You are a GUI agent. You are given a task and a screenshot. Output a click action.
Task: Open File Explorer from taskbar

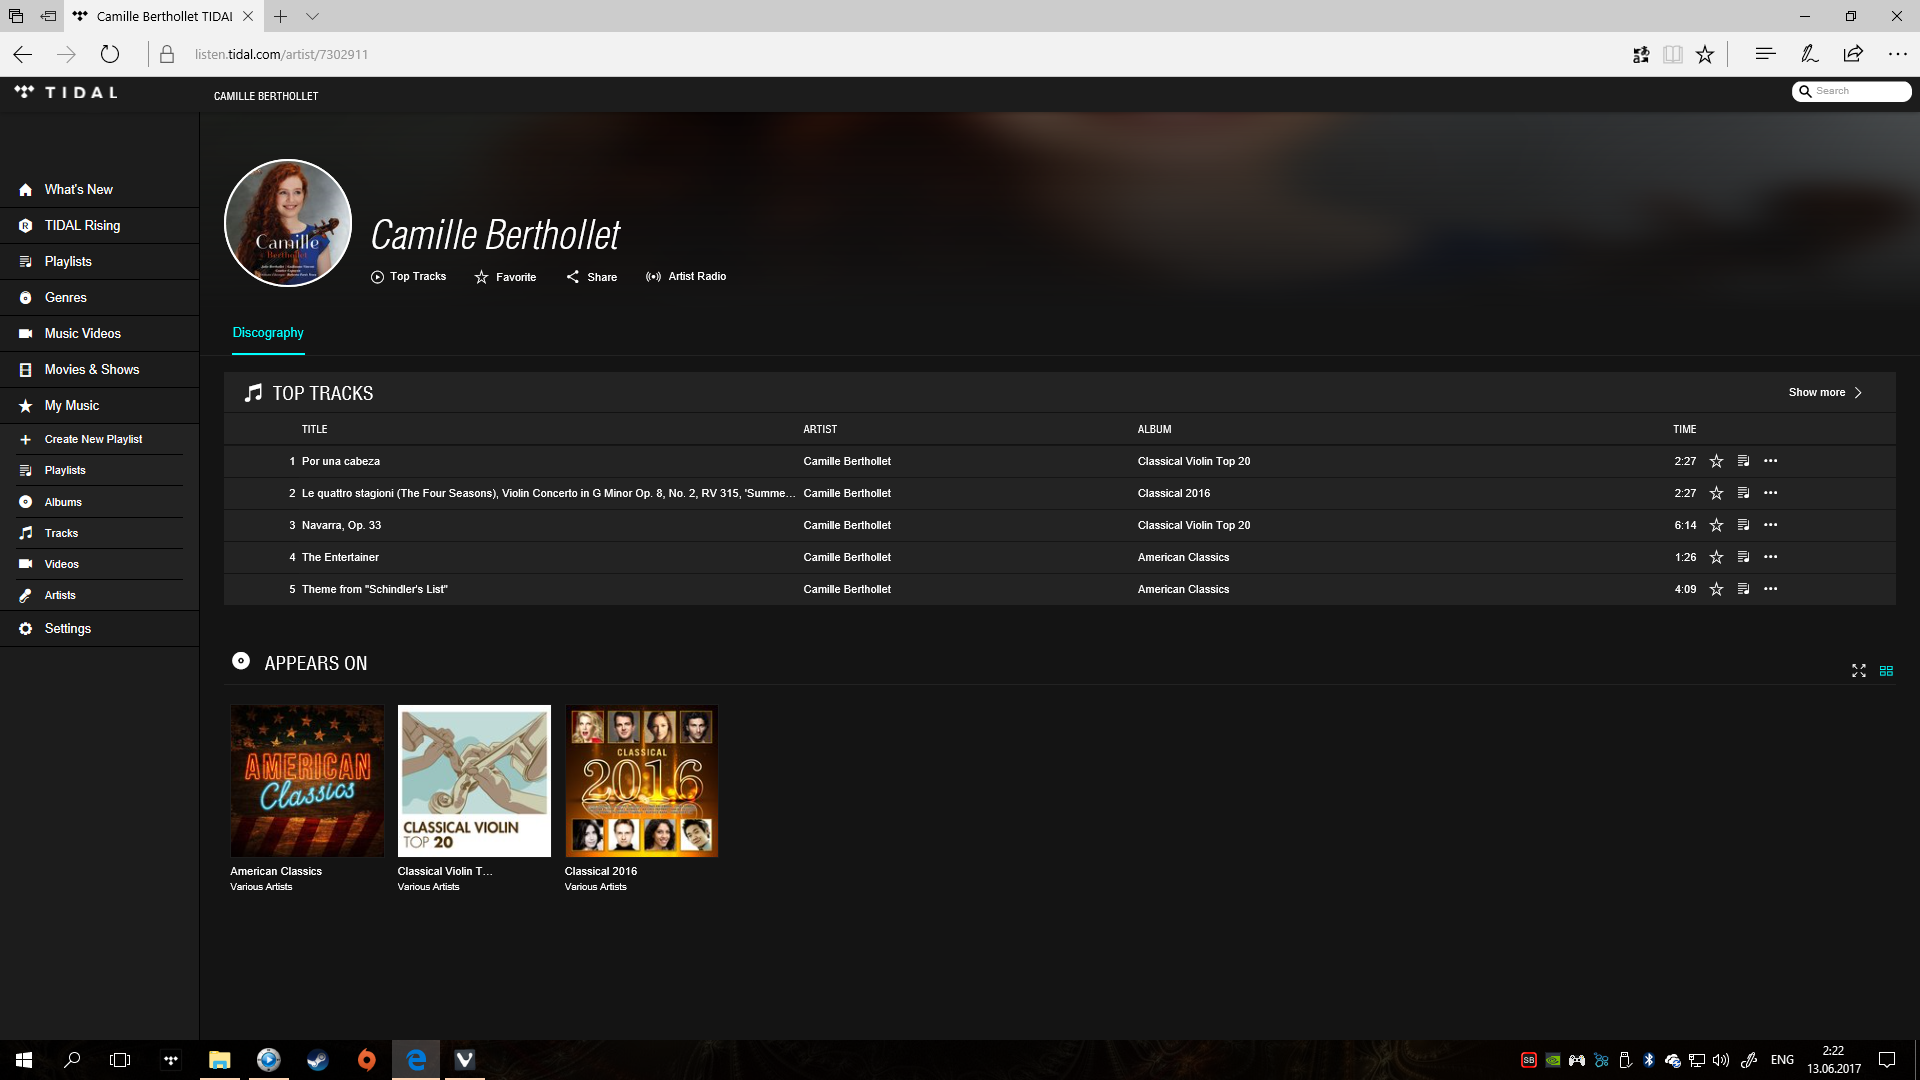coord(219,1060)
